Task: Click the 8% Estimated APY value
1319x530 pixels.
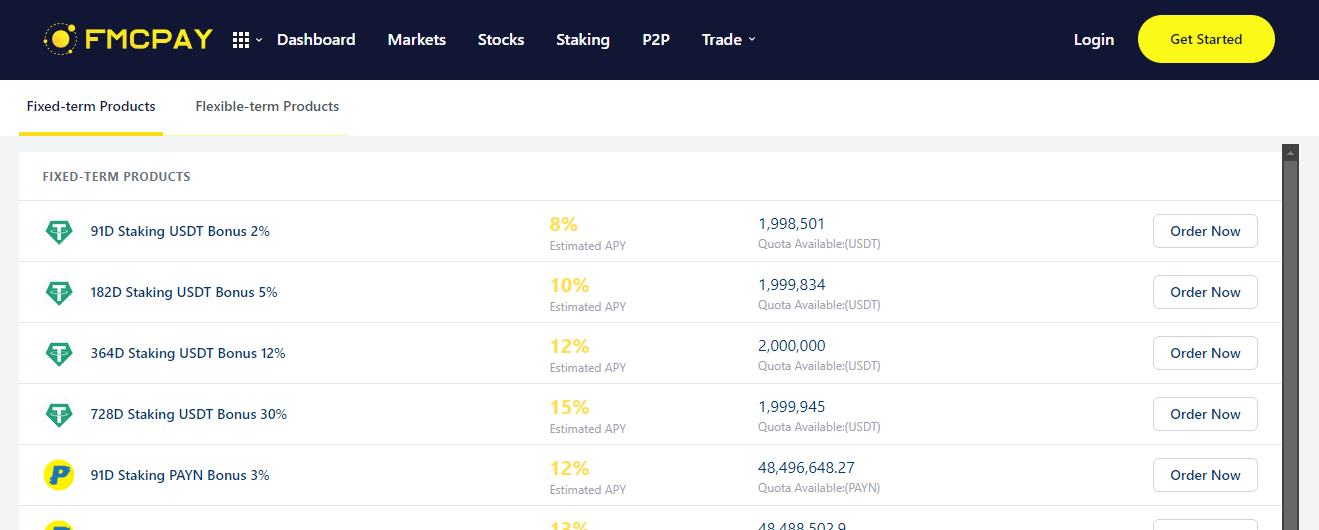Action: pyautogui.click(x=564, y=224)
